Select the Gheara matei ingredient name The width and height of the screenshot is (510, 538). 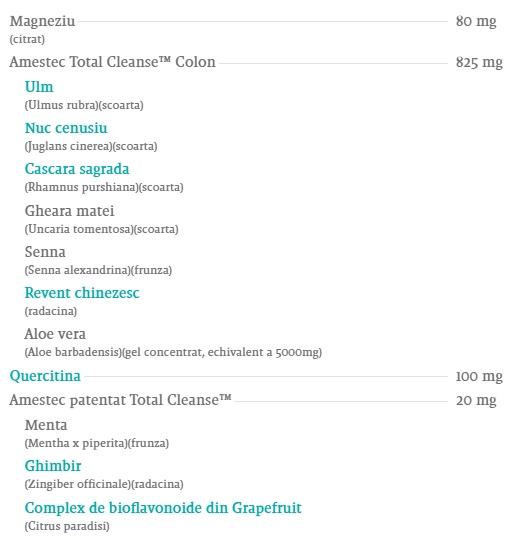(x=69, y=211)
